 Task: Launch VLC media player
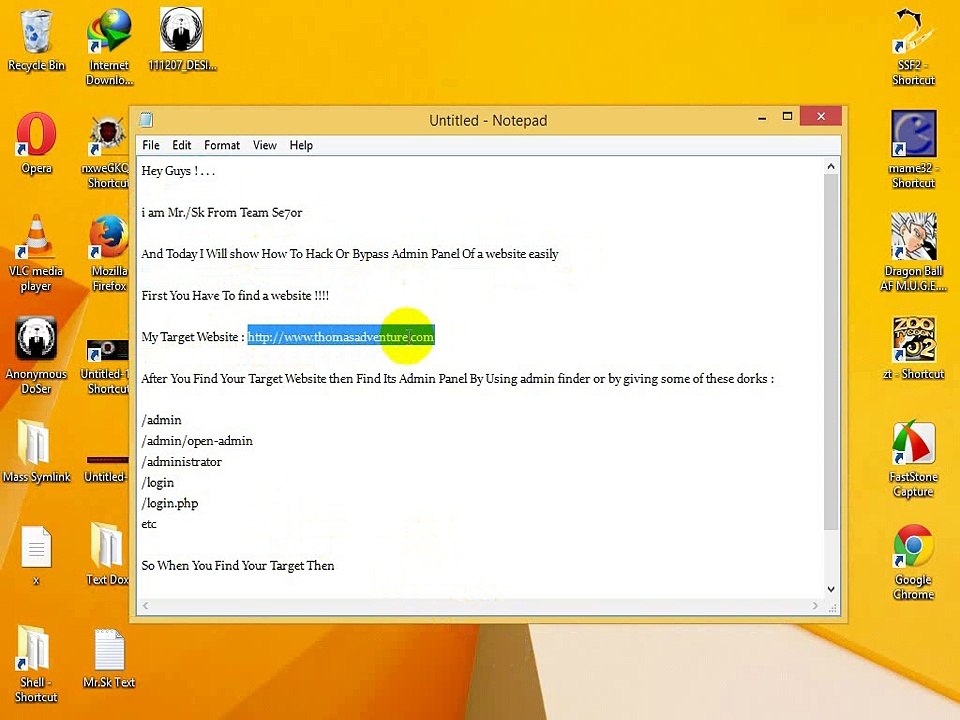(36, 253)
